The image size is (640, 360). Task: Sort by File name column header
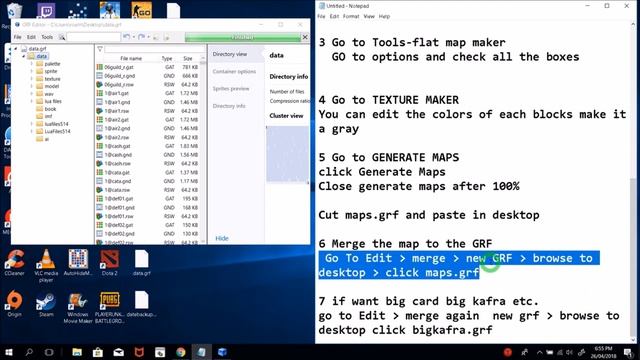tap(131, 58)
